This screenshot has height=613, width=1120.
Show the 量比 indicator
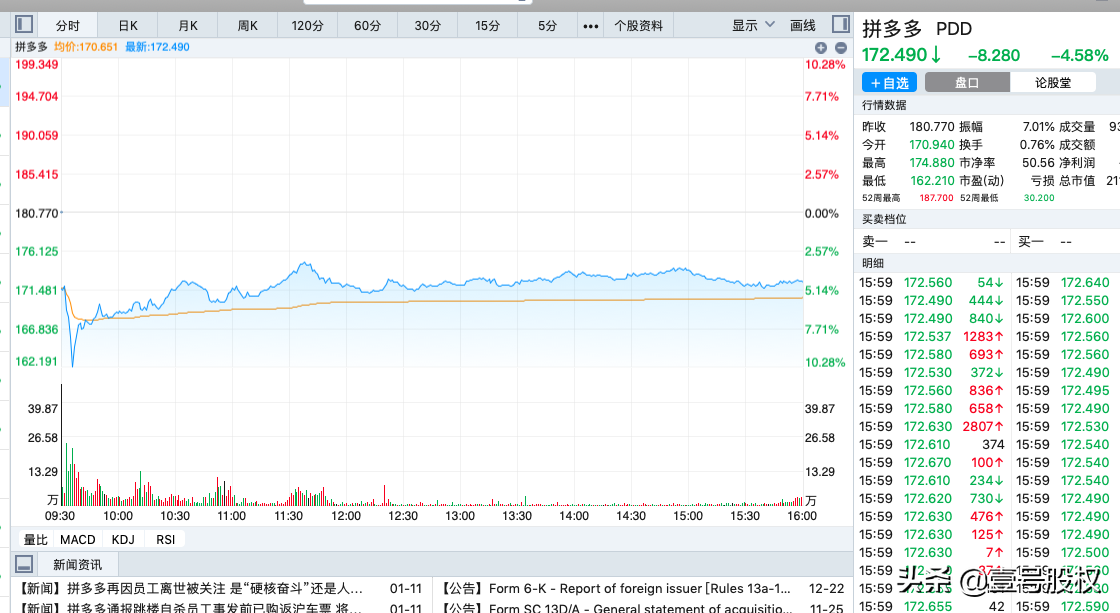(35, 539)
